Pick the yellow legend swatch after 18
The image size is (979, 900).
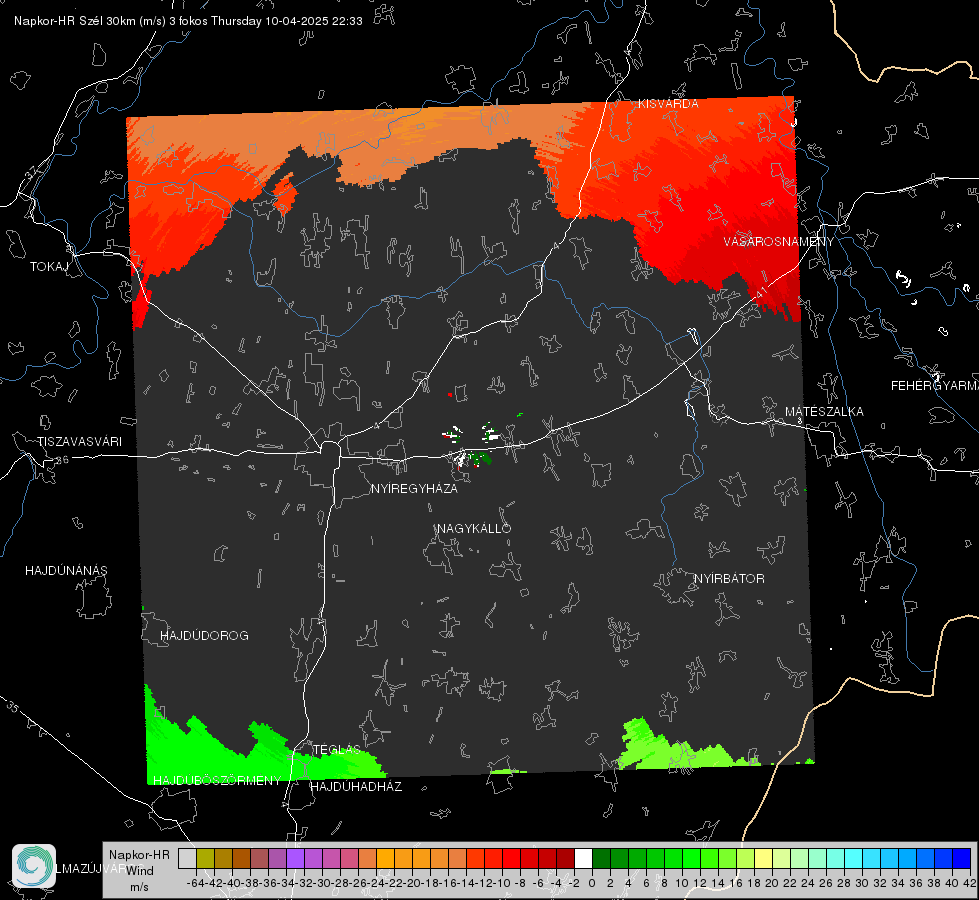pos(764,858)
